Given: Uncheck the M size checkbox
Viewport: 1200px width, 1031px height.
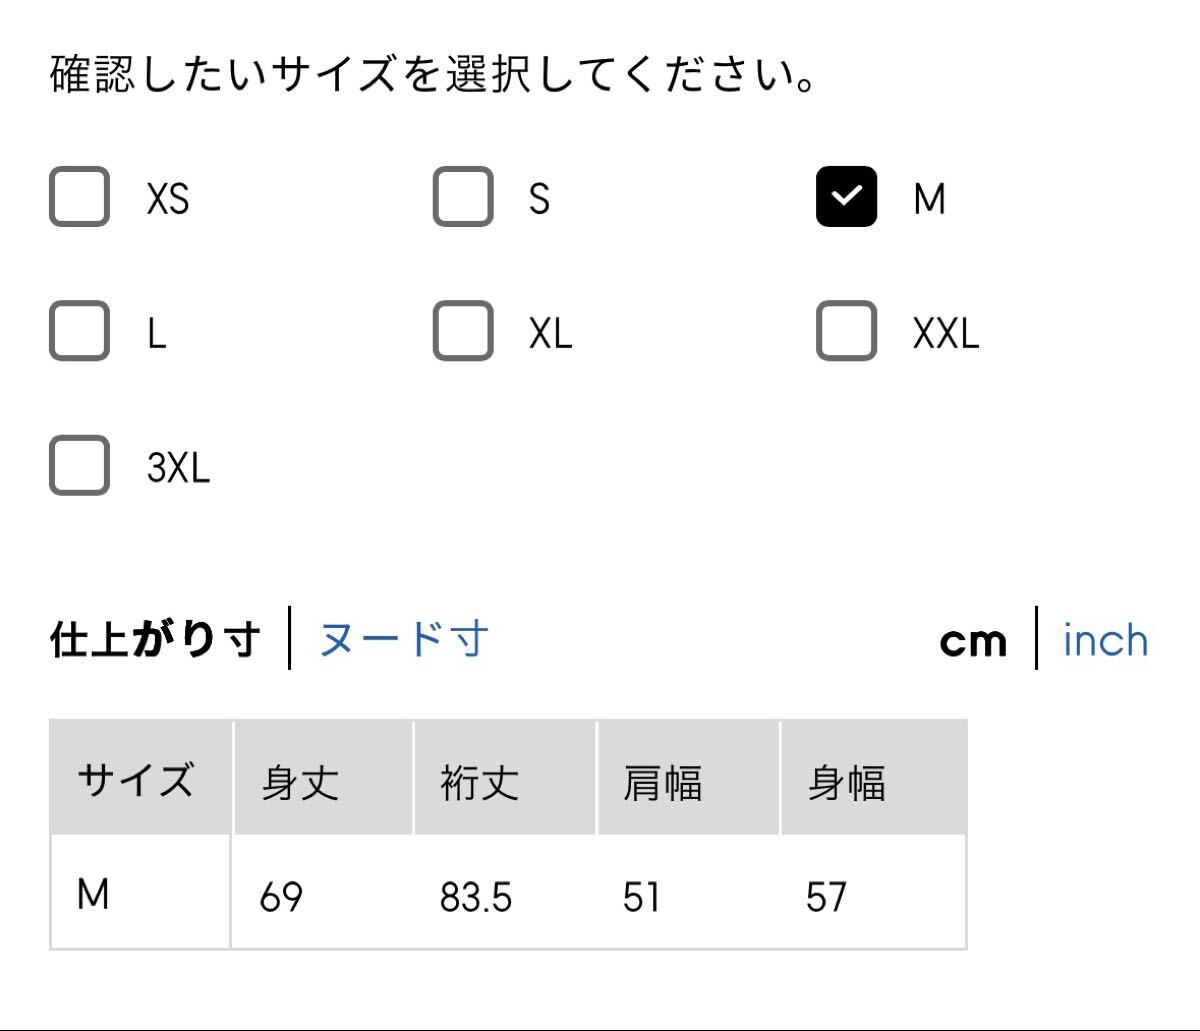Looking at the screenshot, I should click(x=846, y=197).
